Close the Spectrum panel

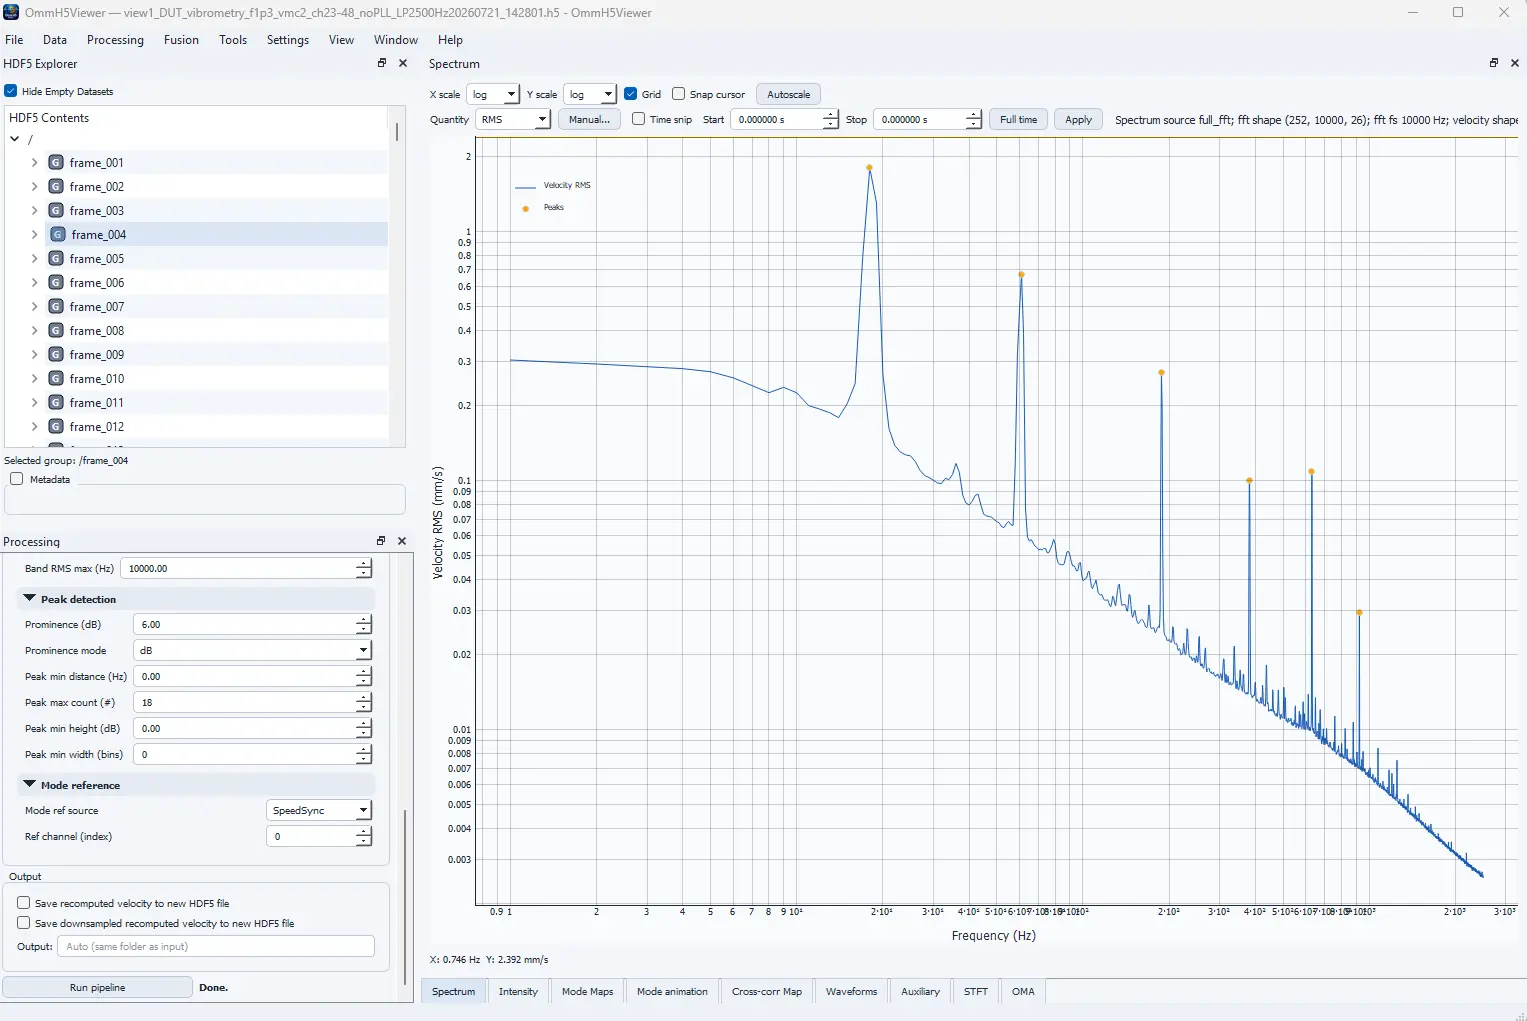pos(1515,63)
